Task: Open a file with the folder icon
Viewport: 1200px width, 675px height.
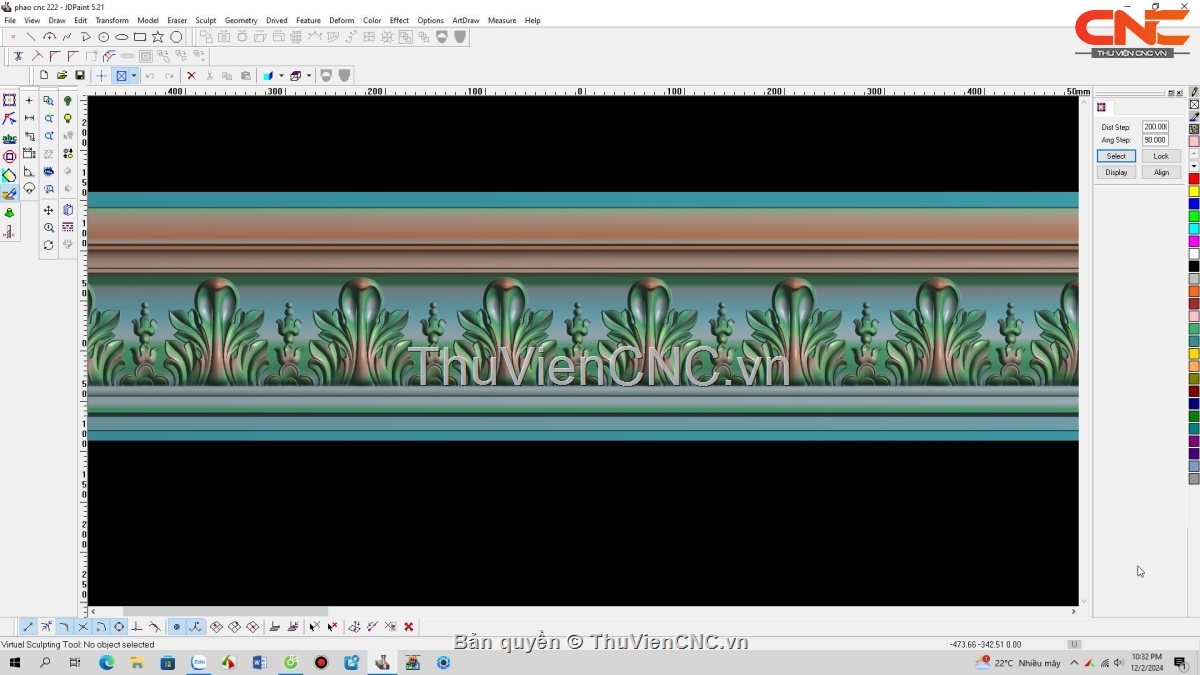Action: (62, 75)
